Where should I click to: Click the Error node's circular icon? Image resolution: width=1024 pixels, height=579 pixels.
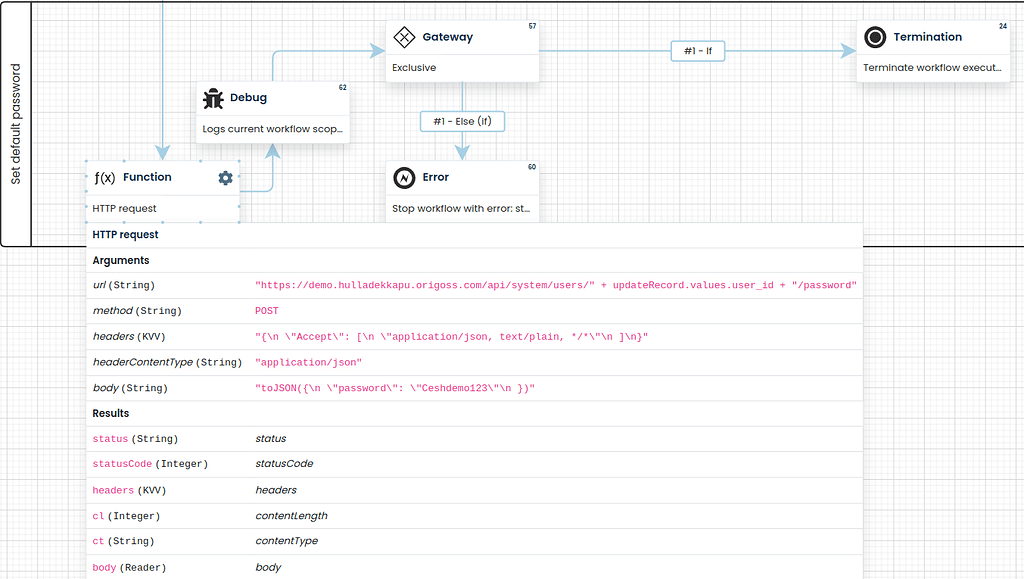tap(404, 177)
